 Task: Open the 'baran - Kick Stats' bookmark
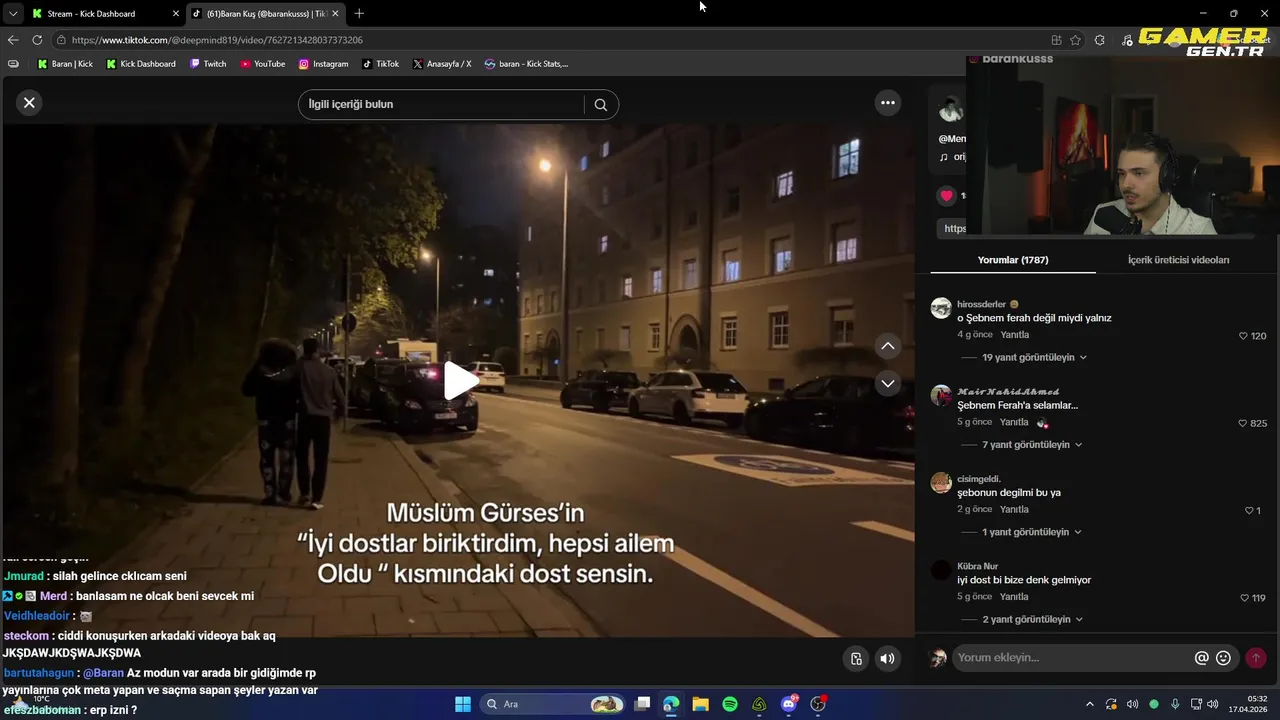526,64
